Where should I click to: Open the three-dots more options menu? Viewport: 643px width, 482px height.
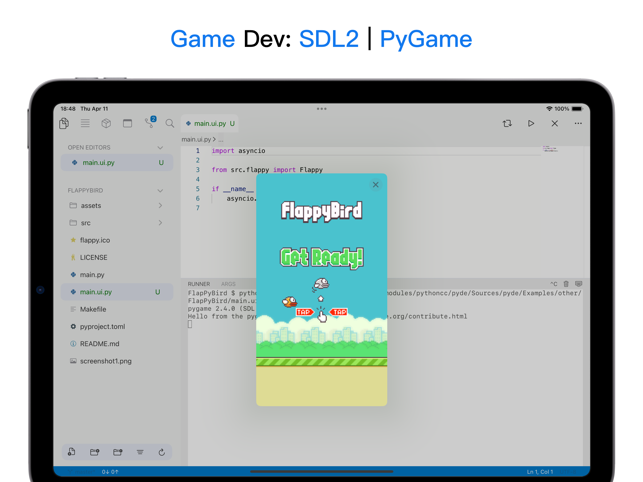coord(578,124)
